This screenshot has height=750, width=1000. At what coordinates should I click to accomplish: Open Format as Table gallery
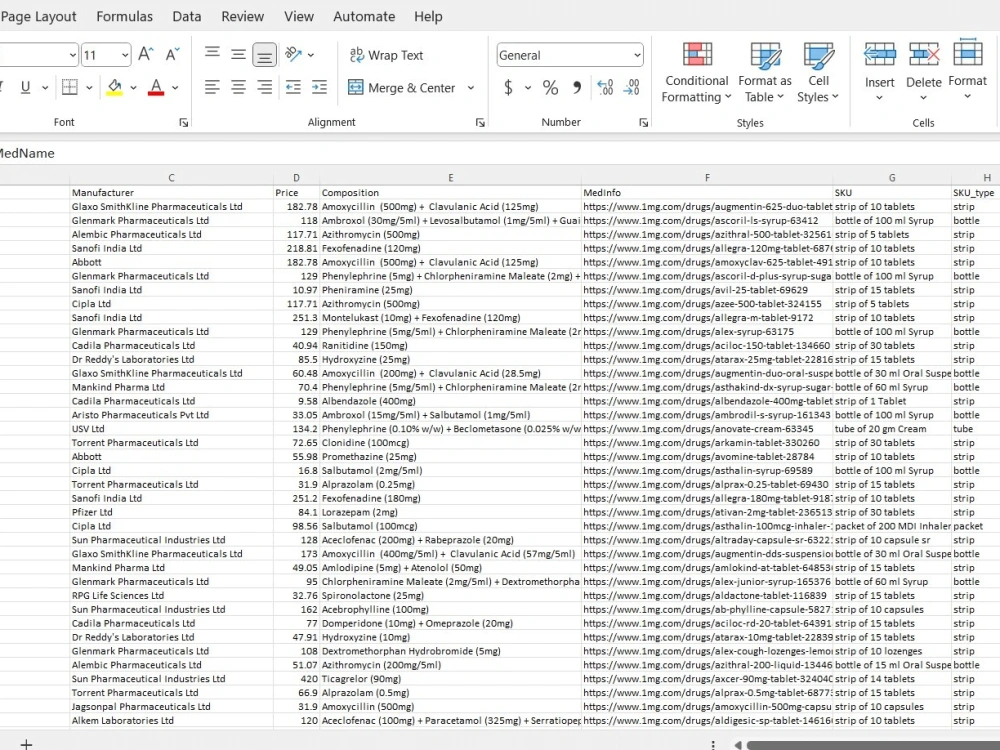click(765, 72)
